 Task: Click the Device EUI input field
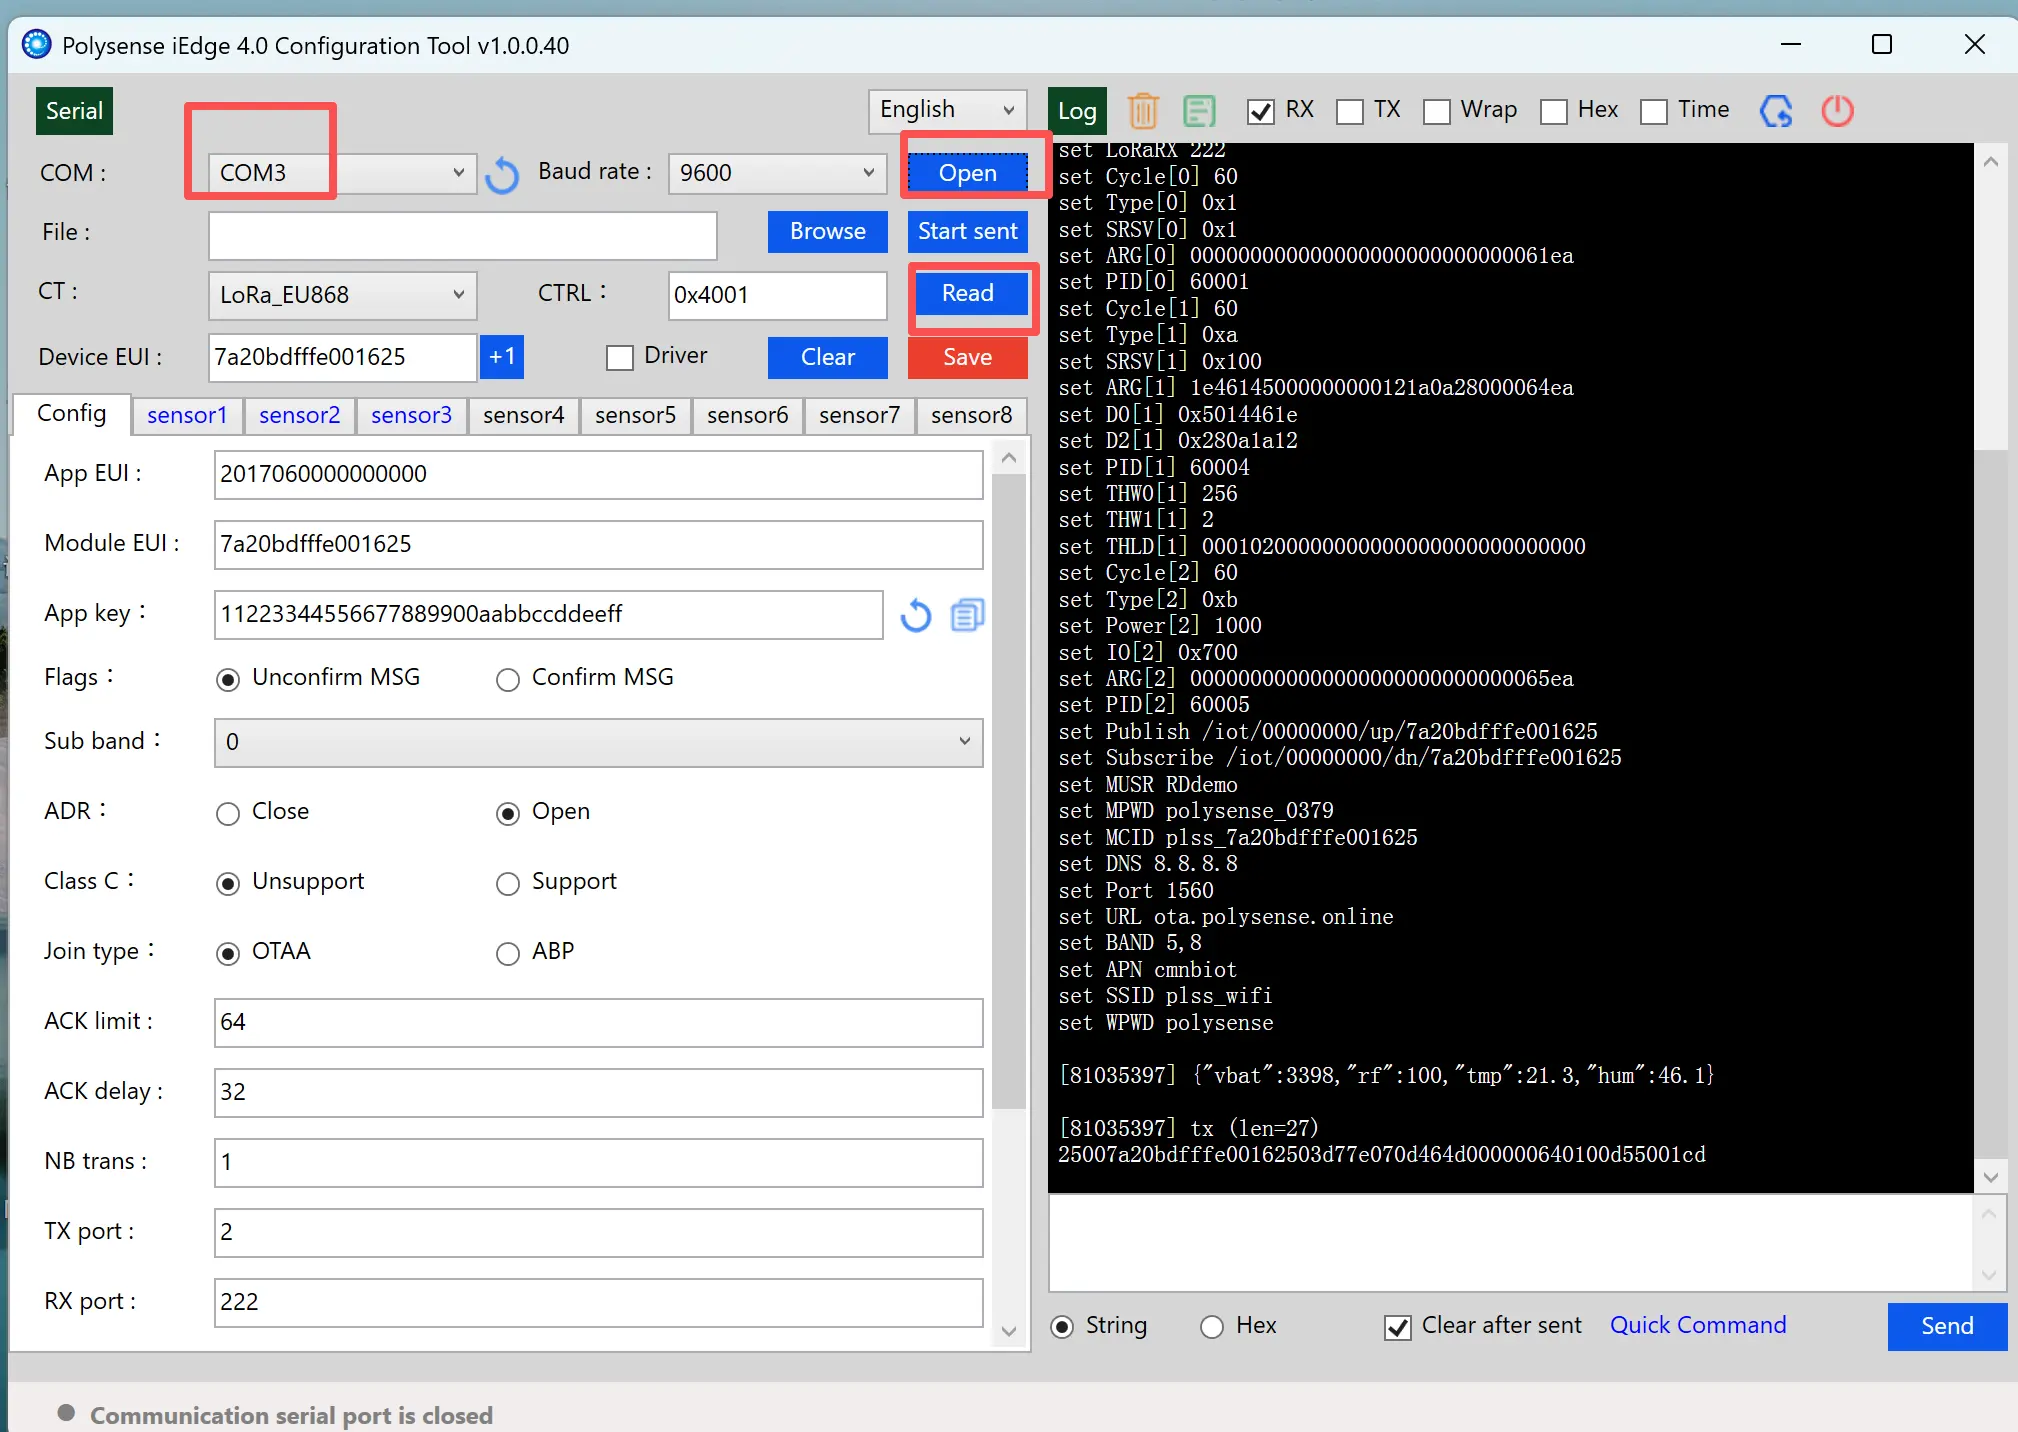point(342,357)
